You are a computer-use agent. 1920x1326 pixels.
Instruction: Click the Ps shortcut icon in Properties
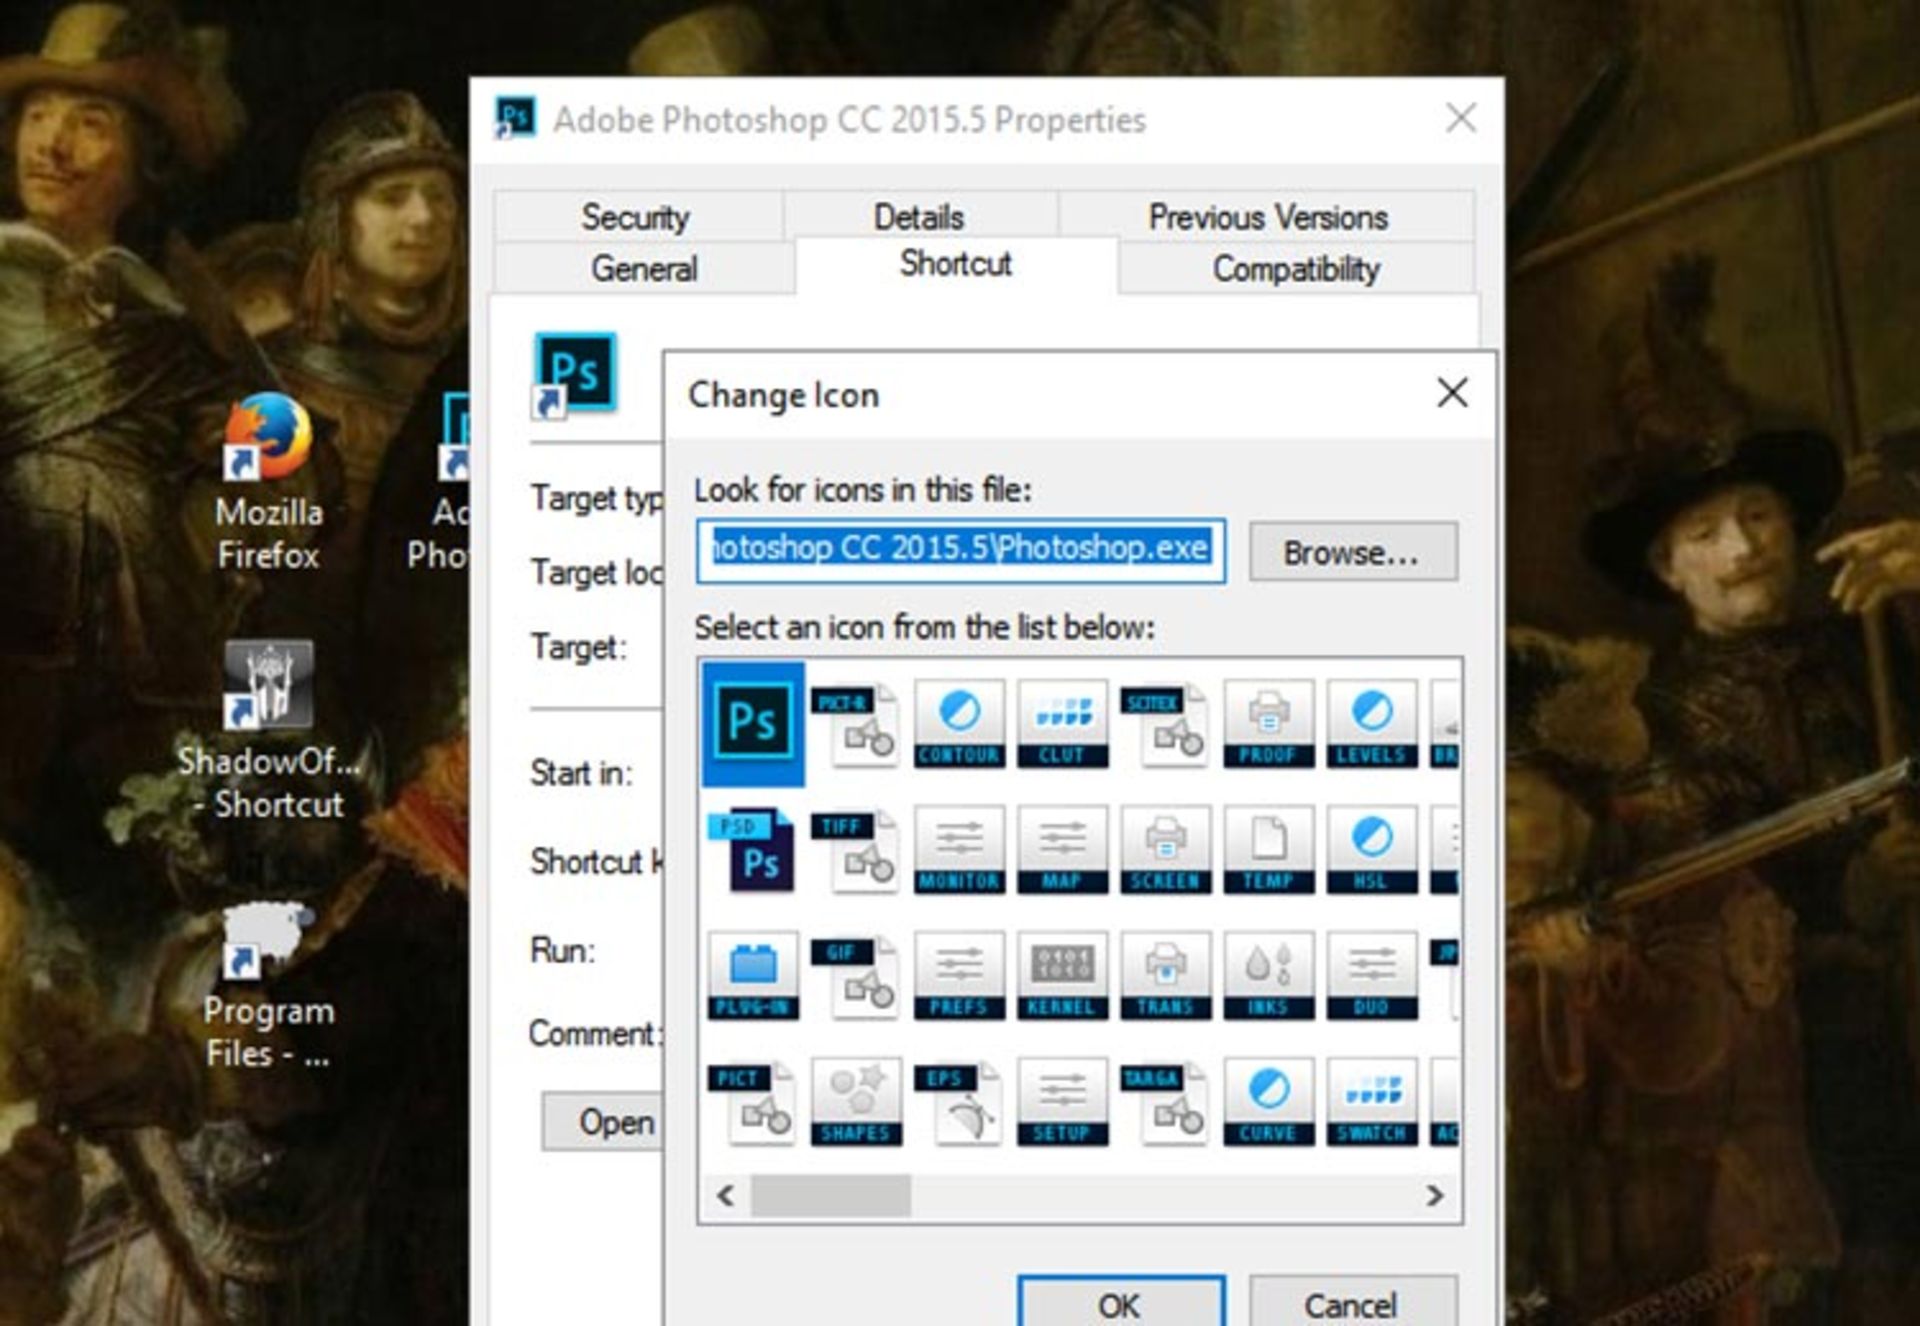[574, 376]
